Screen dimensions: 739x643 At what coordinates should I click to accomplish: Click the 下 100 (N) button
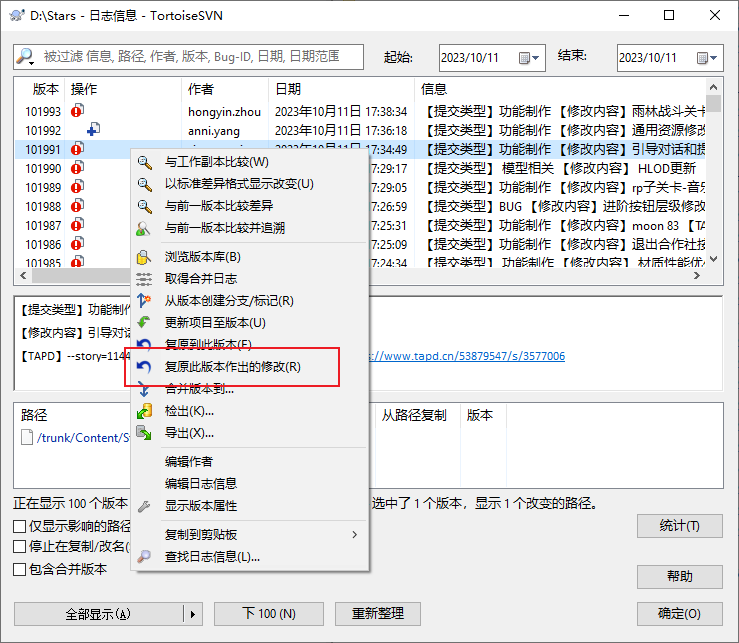[x=269, y=613]
